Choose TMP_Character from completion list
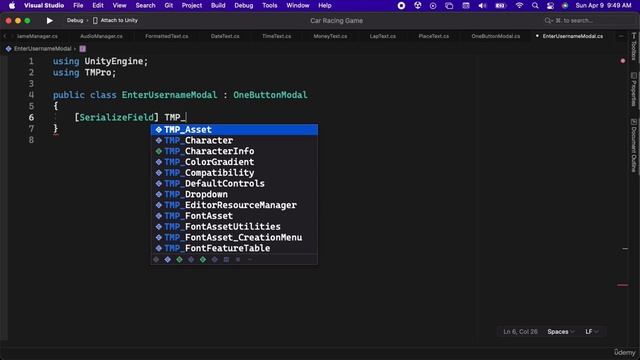Screen dimensions: 640x360 click(x=234, y=140)
